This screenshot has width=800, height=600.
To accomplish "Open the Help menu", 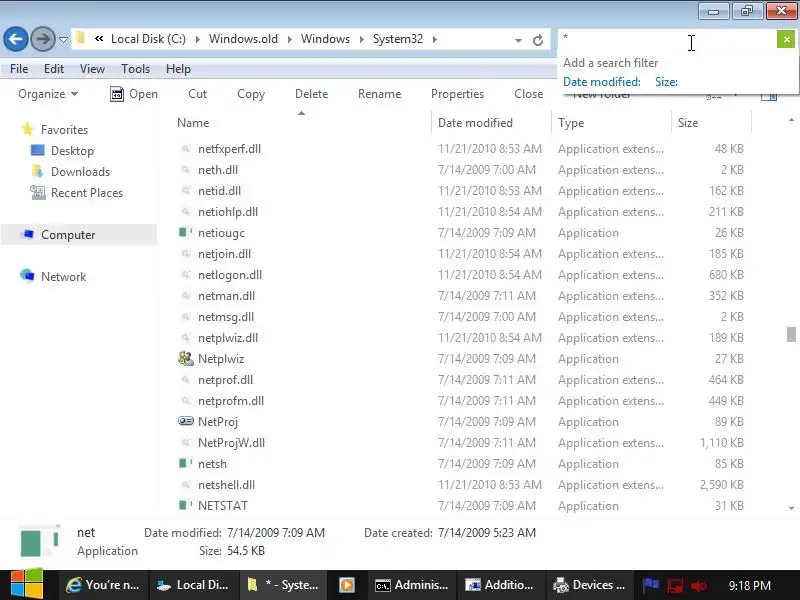I will point(178,69).
